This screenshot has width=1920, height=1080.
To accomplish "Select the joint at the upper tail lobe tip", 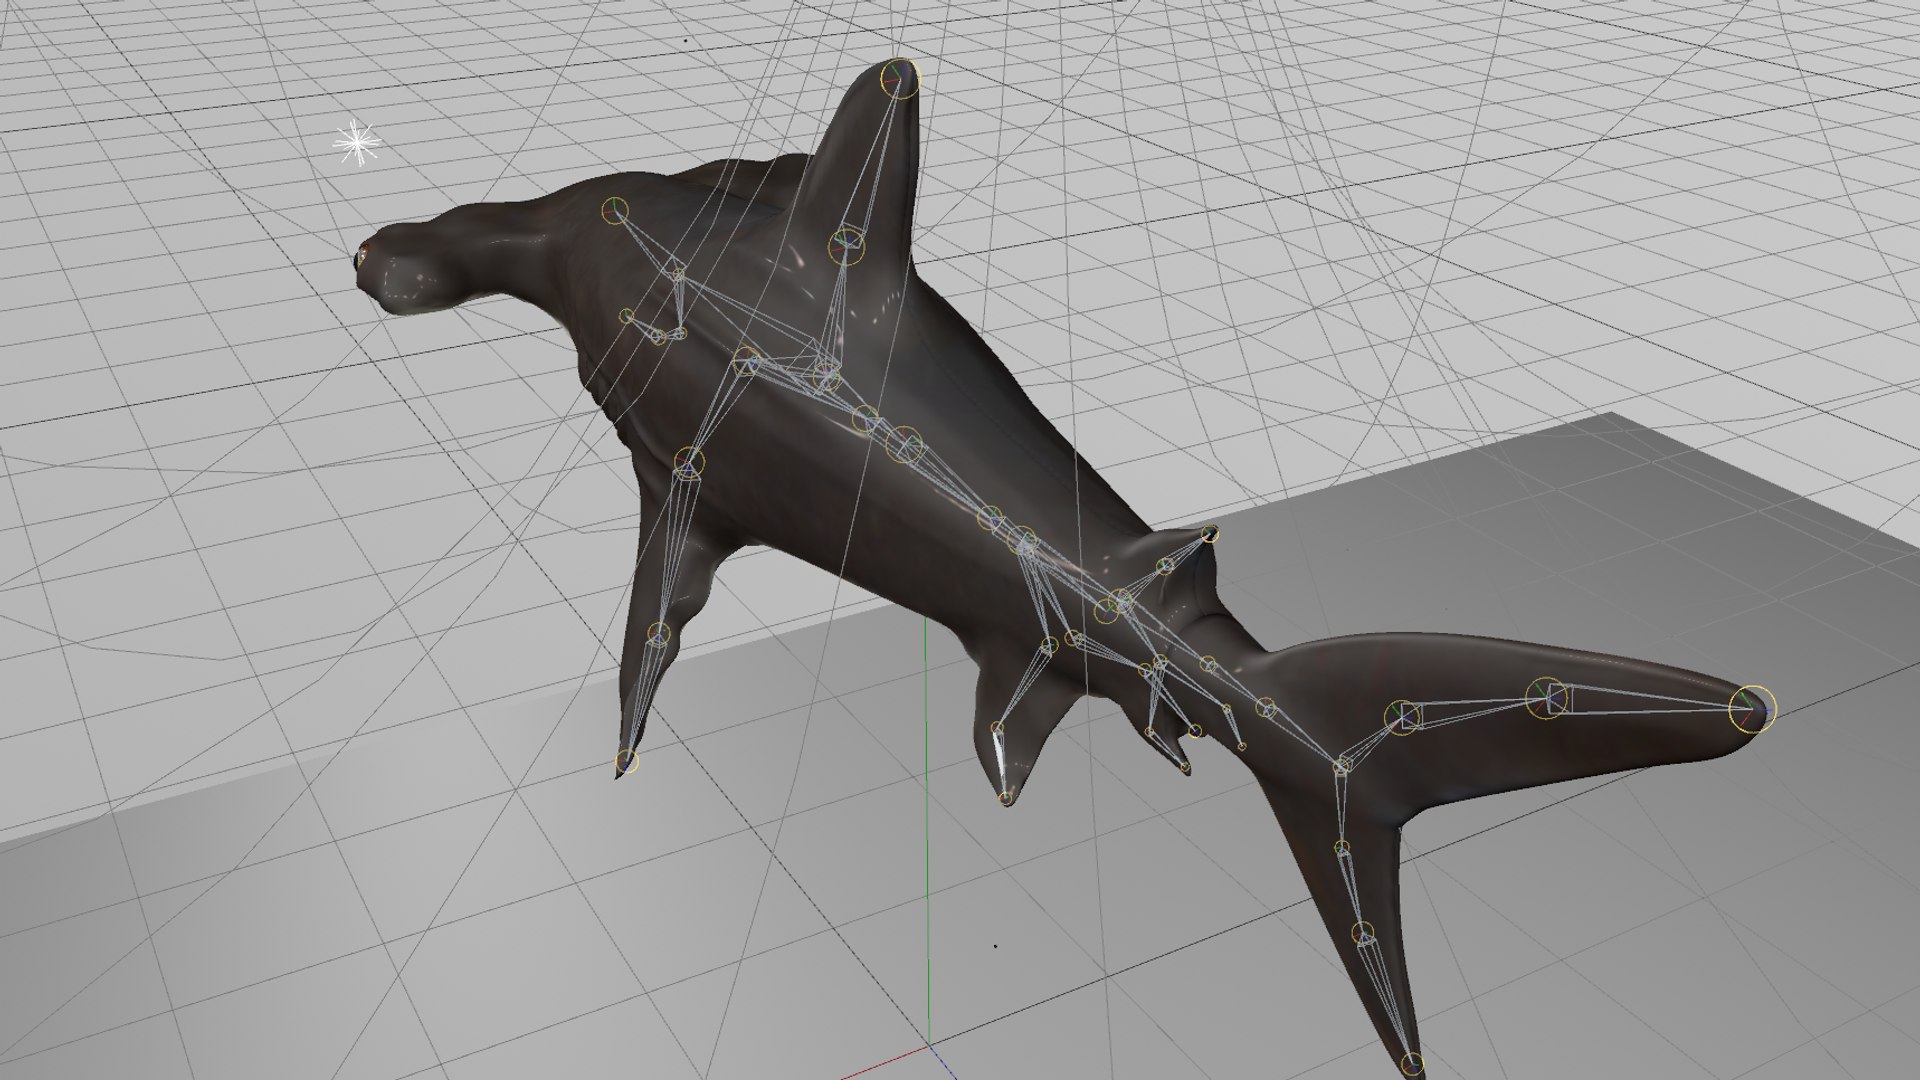I will tap(1752, 709).
